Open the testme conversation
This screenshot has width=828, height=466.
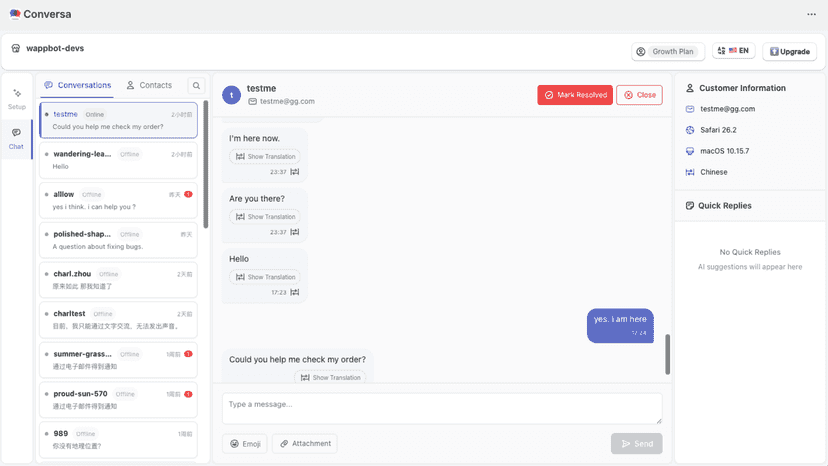118,120
